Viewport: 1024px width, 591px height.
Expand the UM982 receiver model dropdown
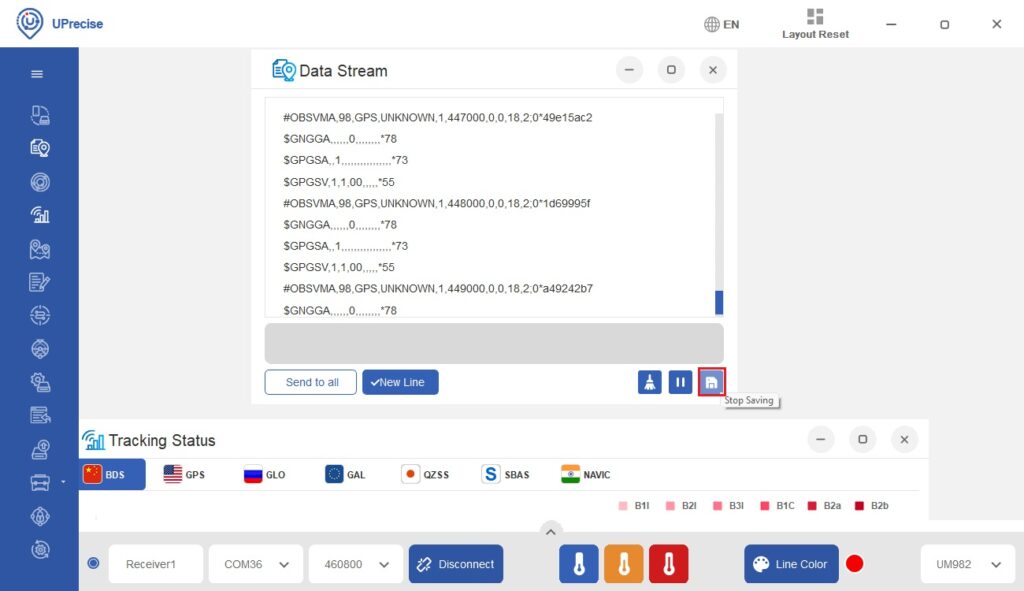pos(966,563)
